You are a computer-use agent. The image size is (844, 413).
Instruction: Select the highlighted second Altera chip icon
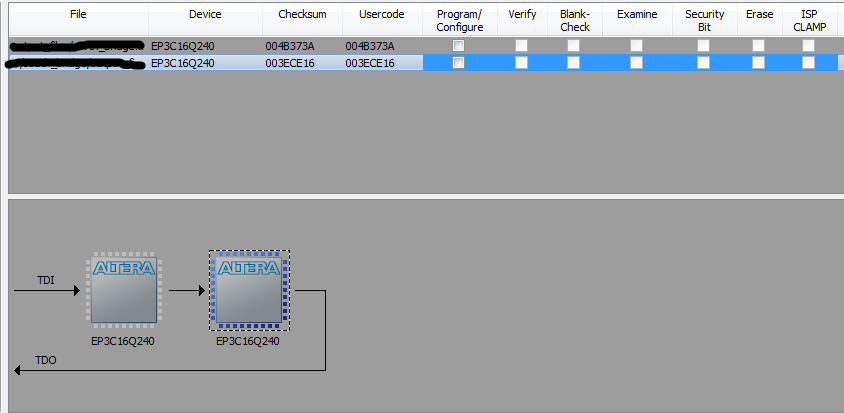tap(249, 290)
